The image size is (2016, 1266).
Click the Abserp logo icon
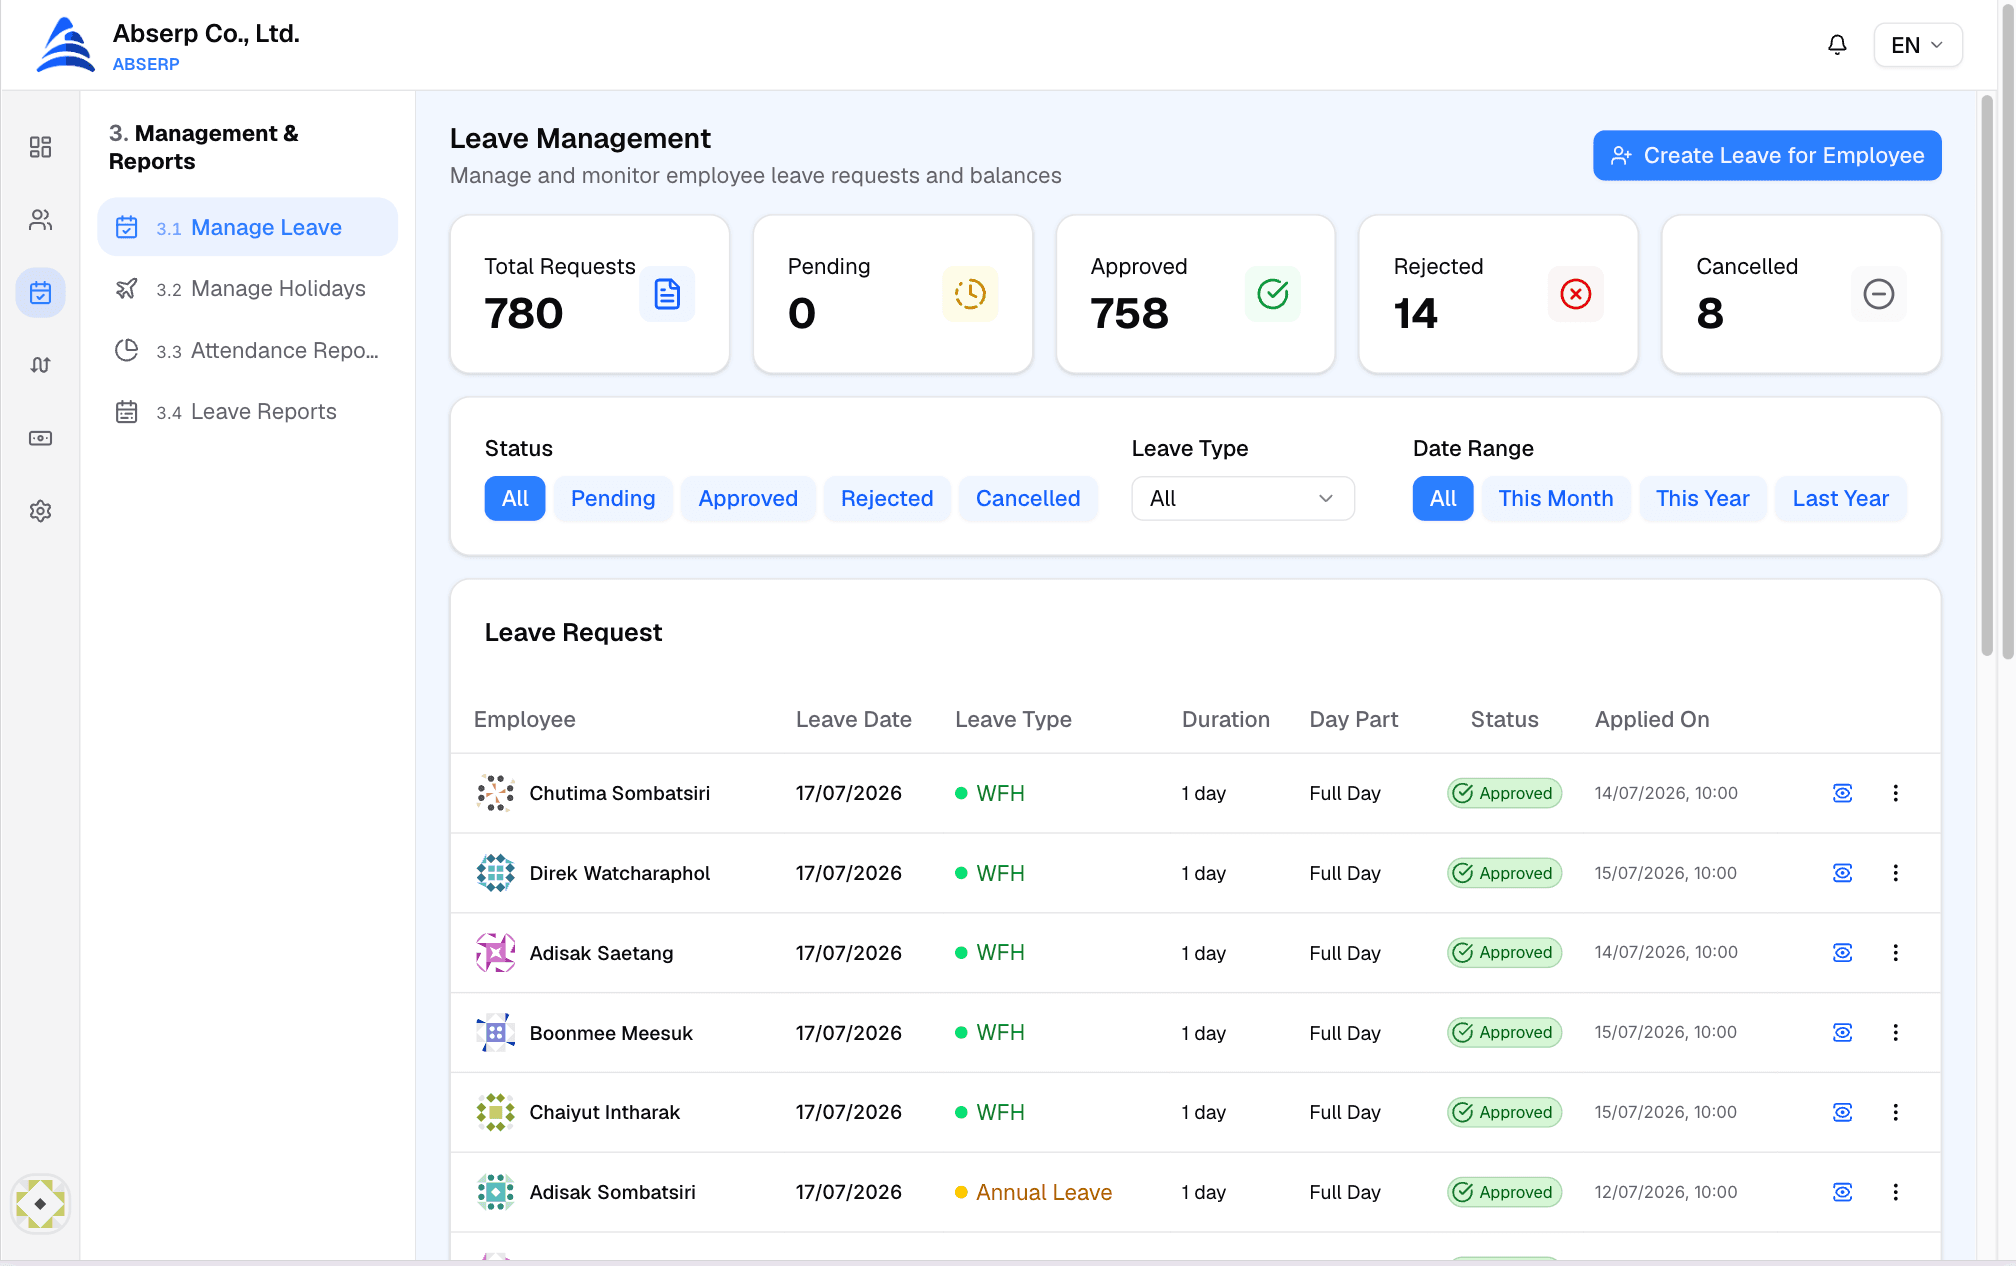pos(66,45)
